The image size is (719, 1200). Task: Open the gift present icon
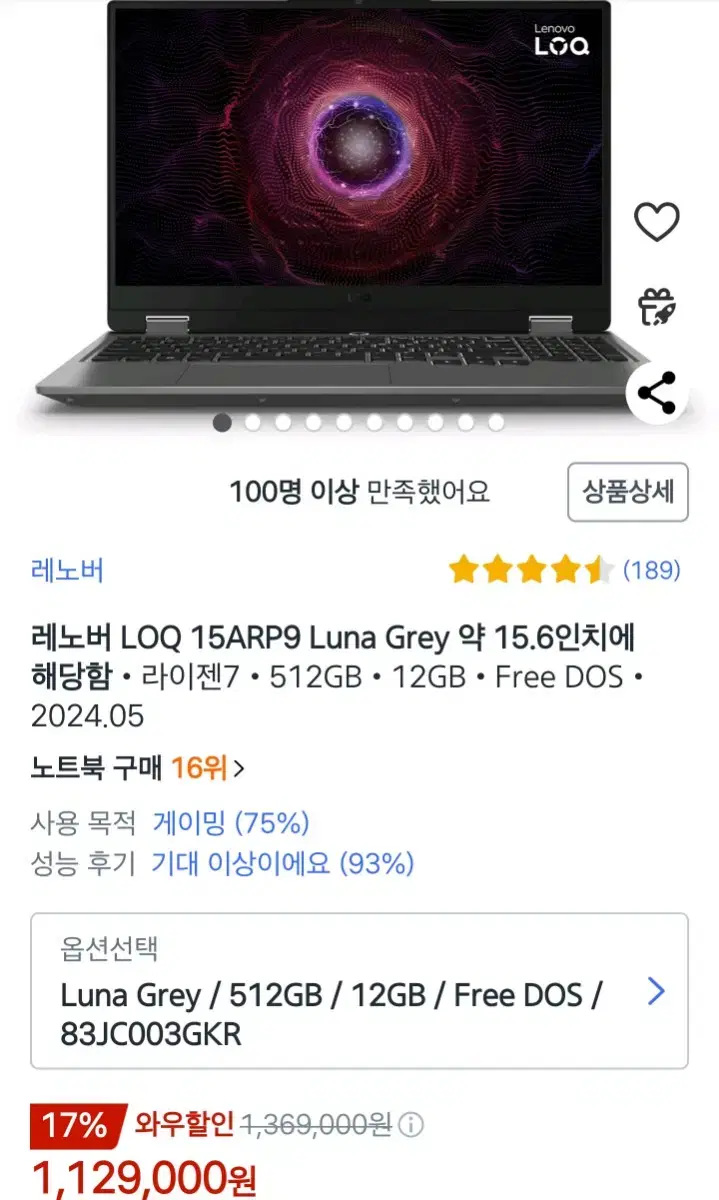(657, 305)
